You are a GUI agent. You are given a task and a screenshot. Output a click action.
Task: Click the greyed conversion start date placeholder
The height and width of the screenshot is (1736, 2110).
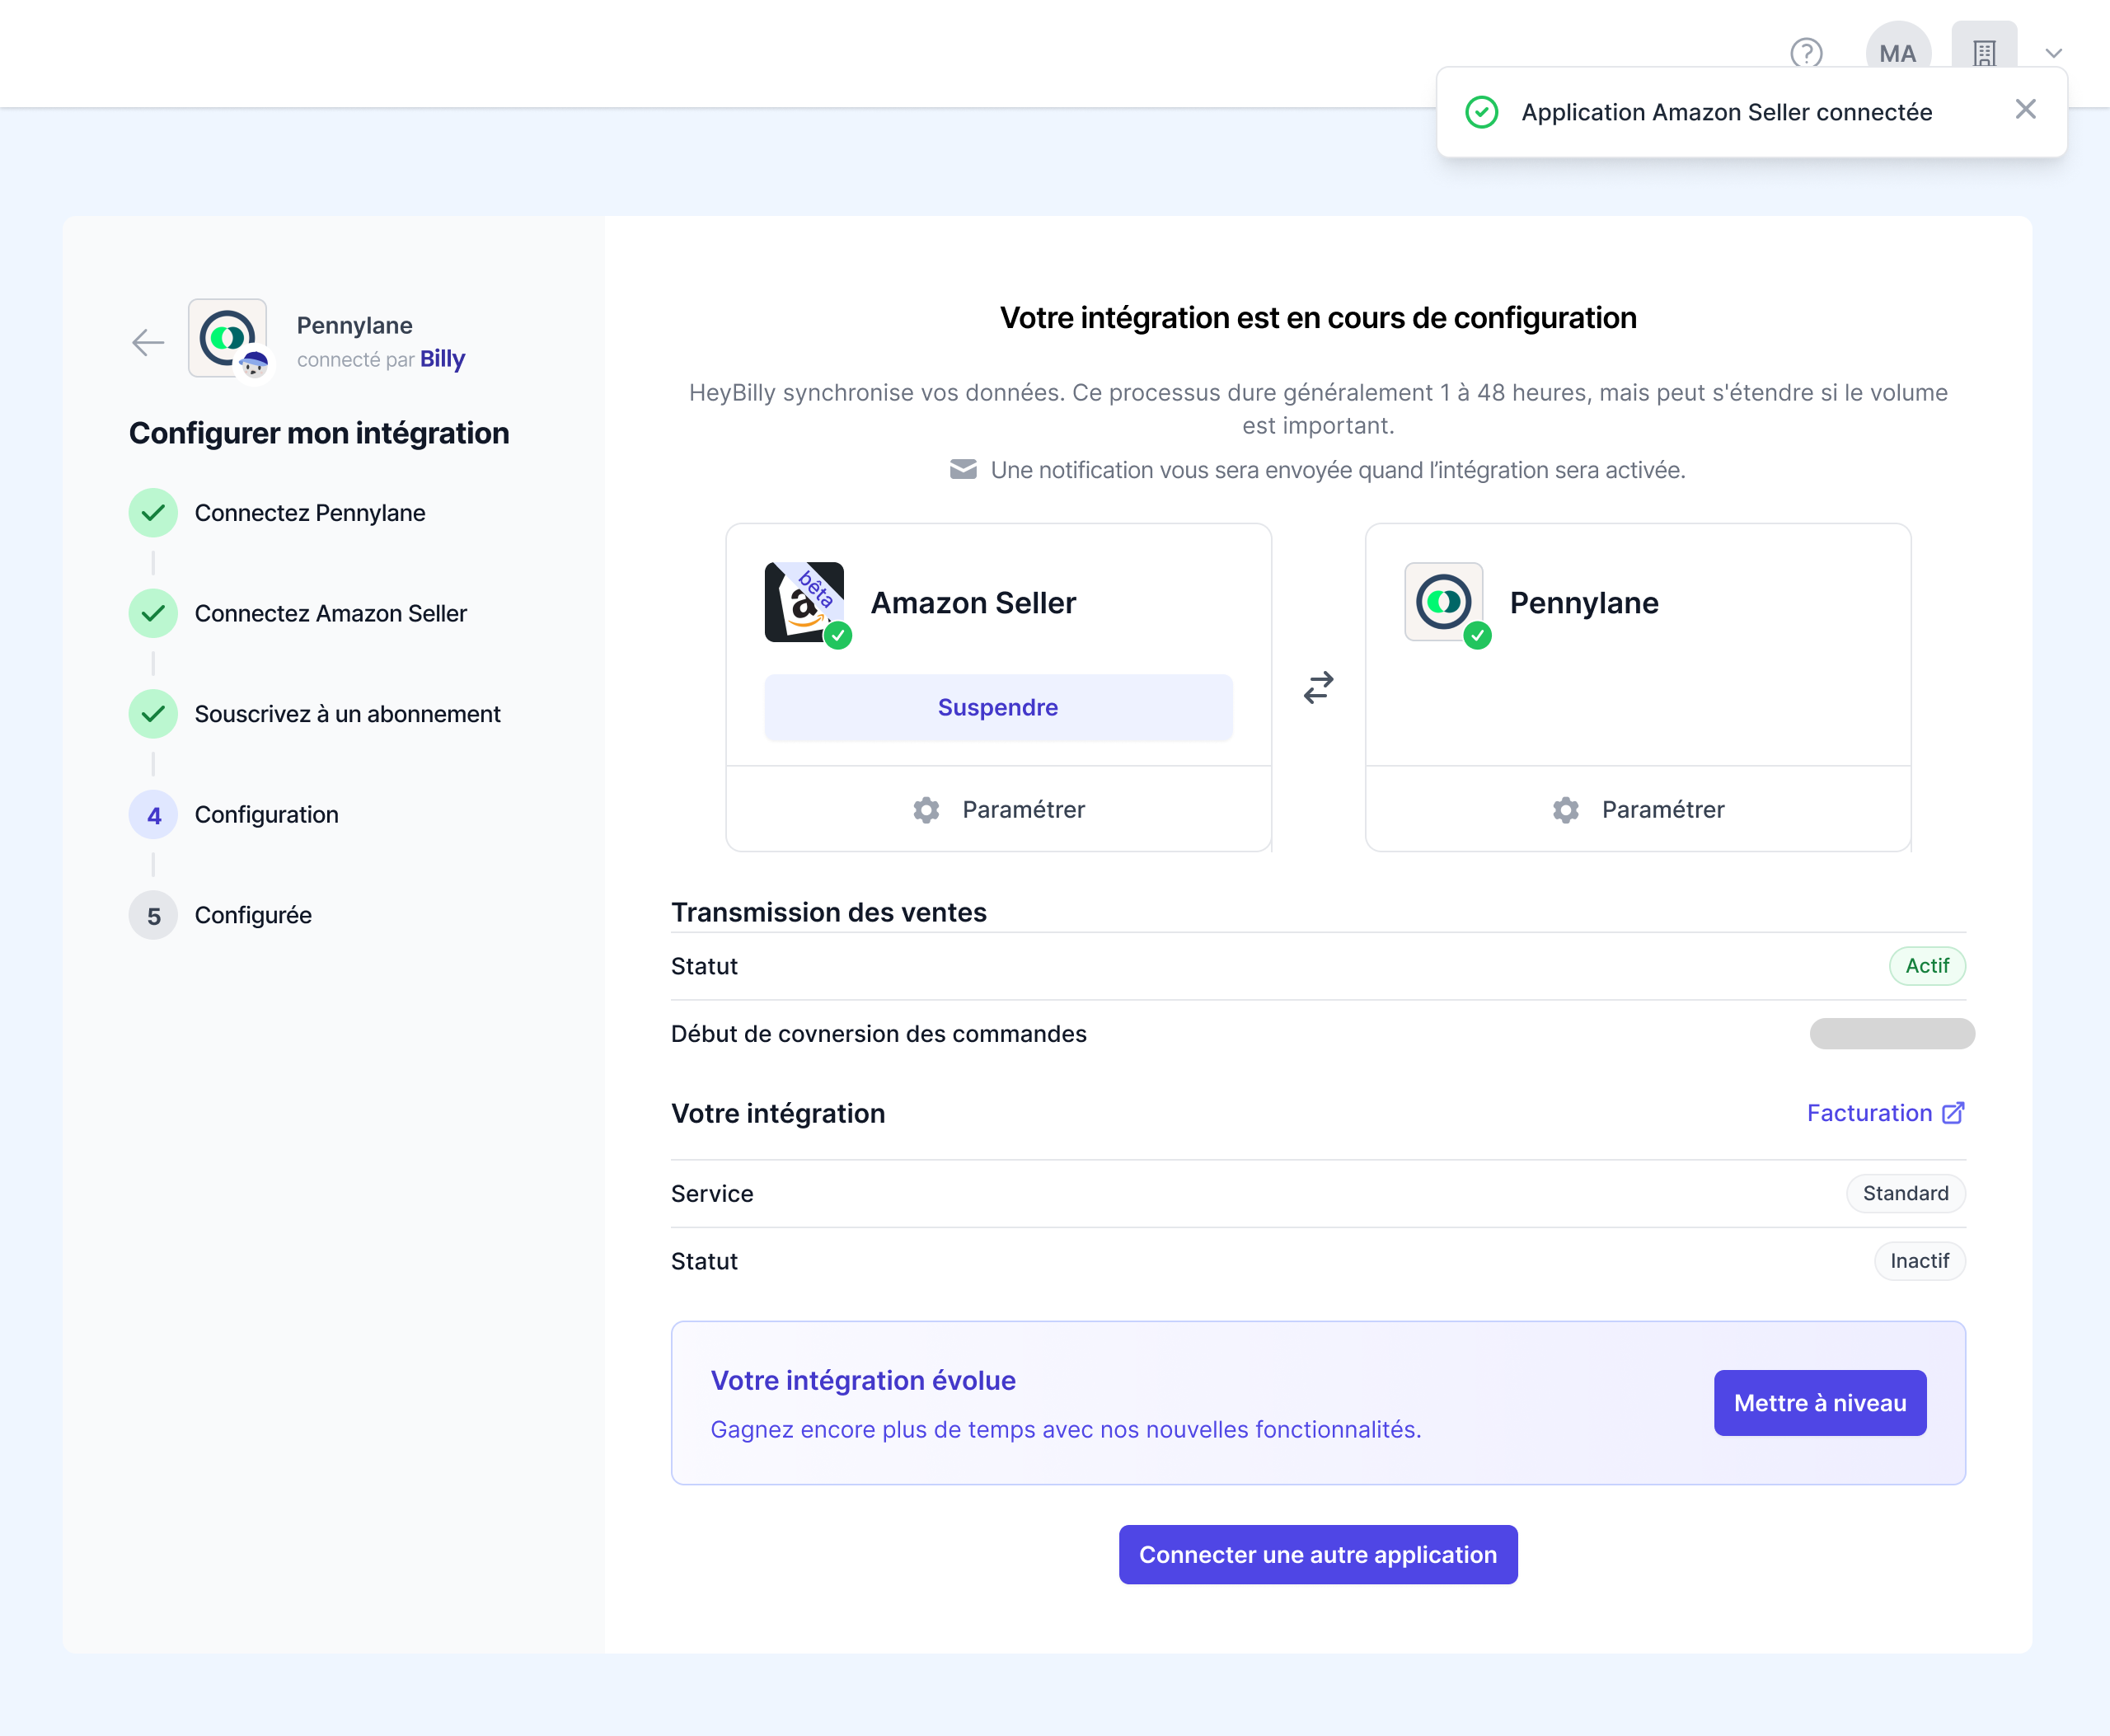[1892, 1034]
